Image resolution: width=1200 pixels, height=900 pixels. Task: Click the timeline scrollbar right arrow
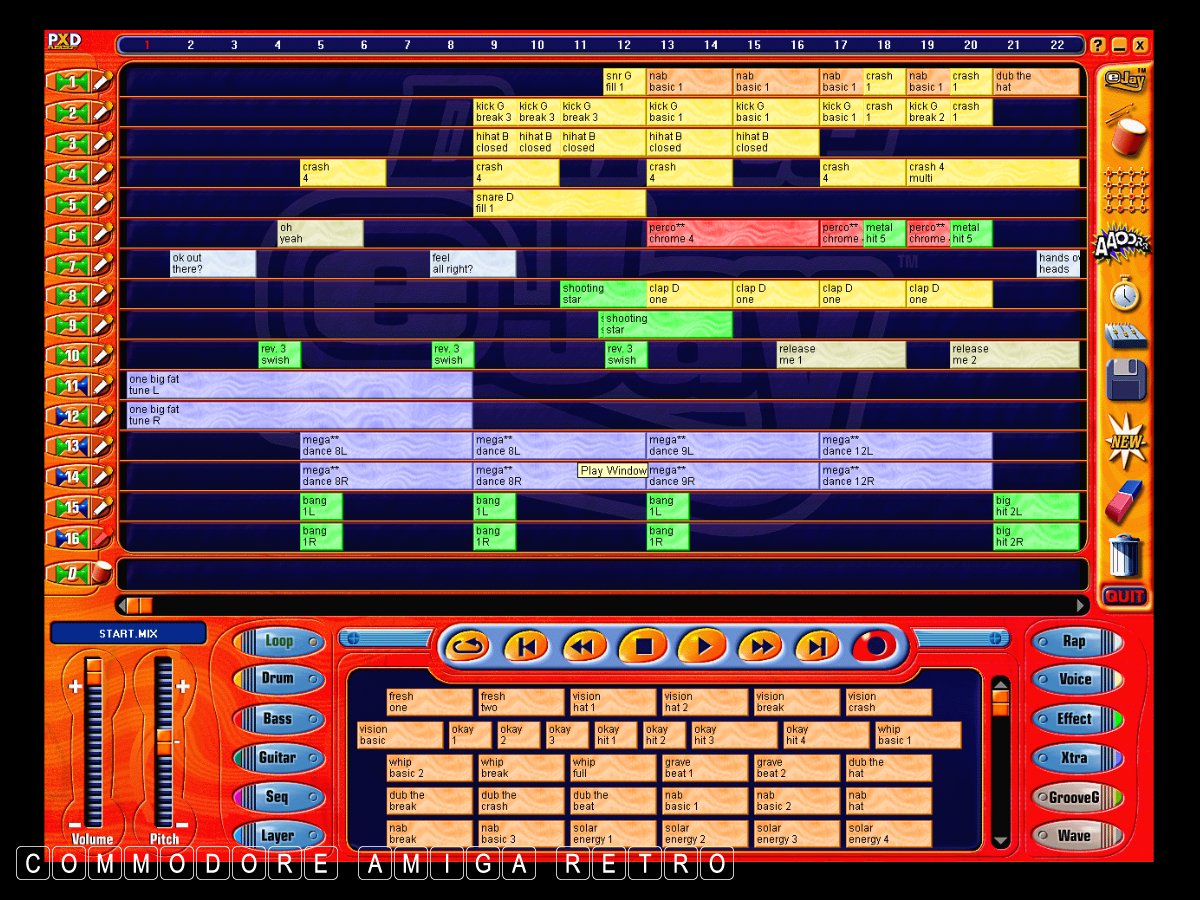(x=1081, y=605)
